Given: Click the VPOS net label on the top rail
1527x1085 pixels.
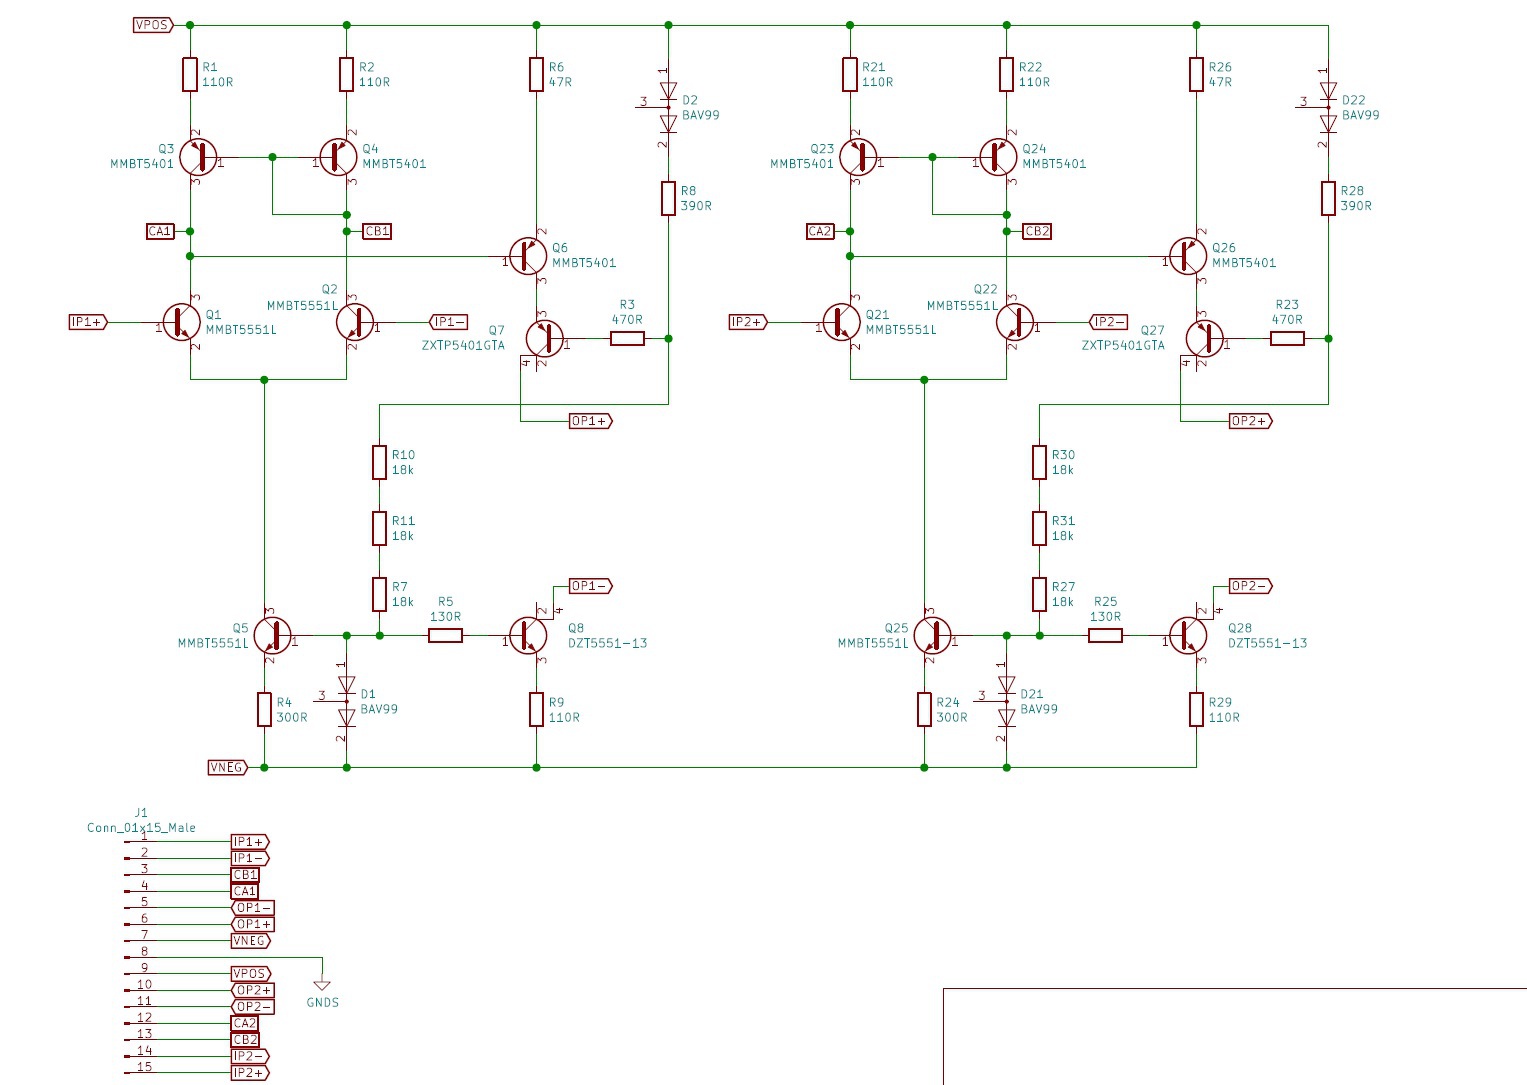Looking at the screenshot, I should [153, 25].
